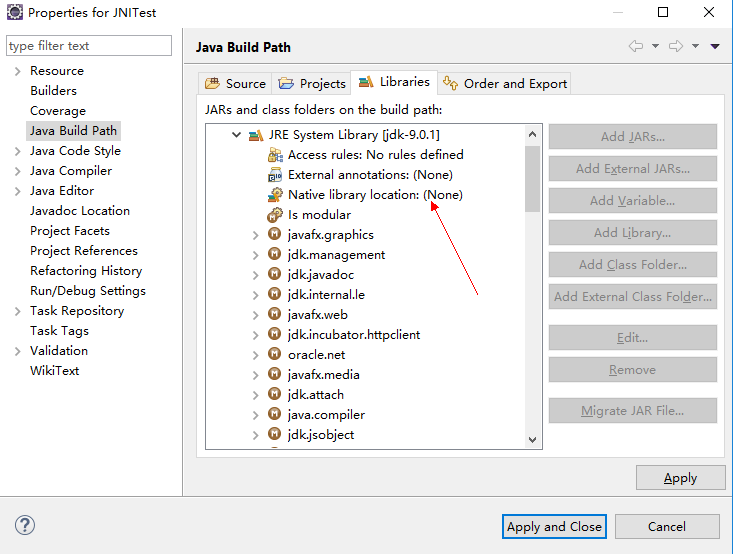Viewport: 733px width, 554px height.
Task: Switch to the Projects tab
Action: pyautogui.click(x=311, y=84)
